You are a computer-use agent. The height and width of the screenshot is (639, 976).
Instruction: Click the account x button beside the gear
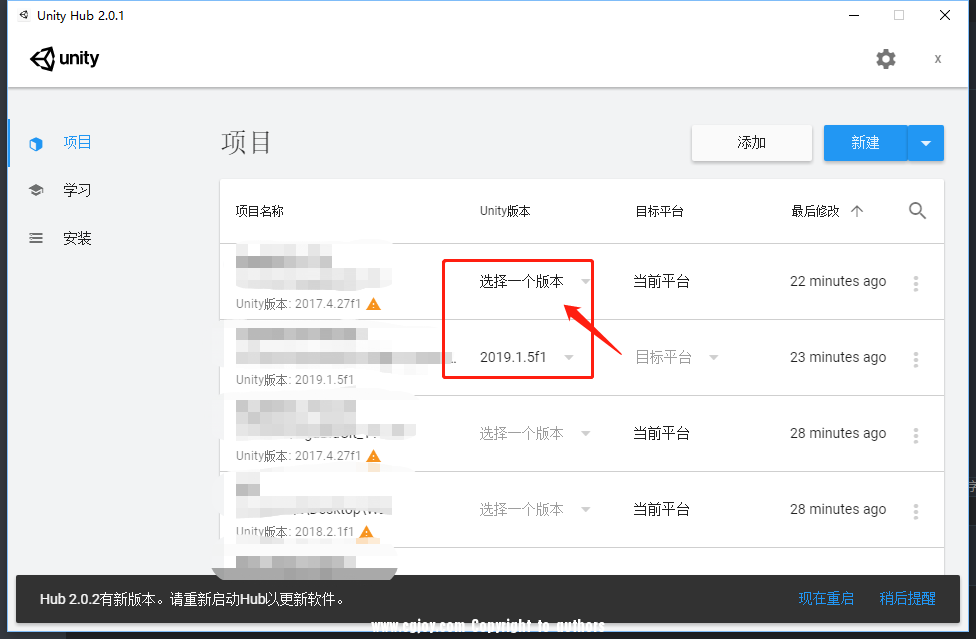click(937, 59)
